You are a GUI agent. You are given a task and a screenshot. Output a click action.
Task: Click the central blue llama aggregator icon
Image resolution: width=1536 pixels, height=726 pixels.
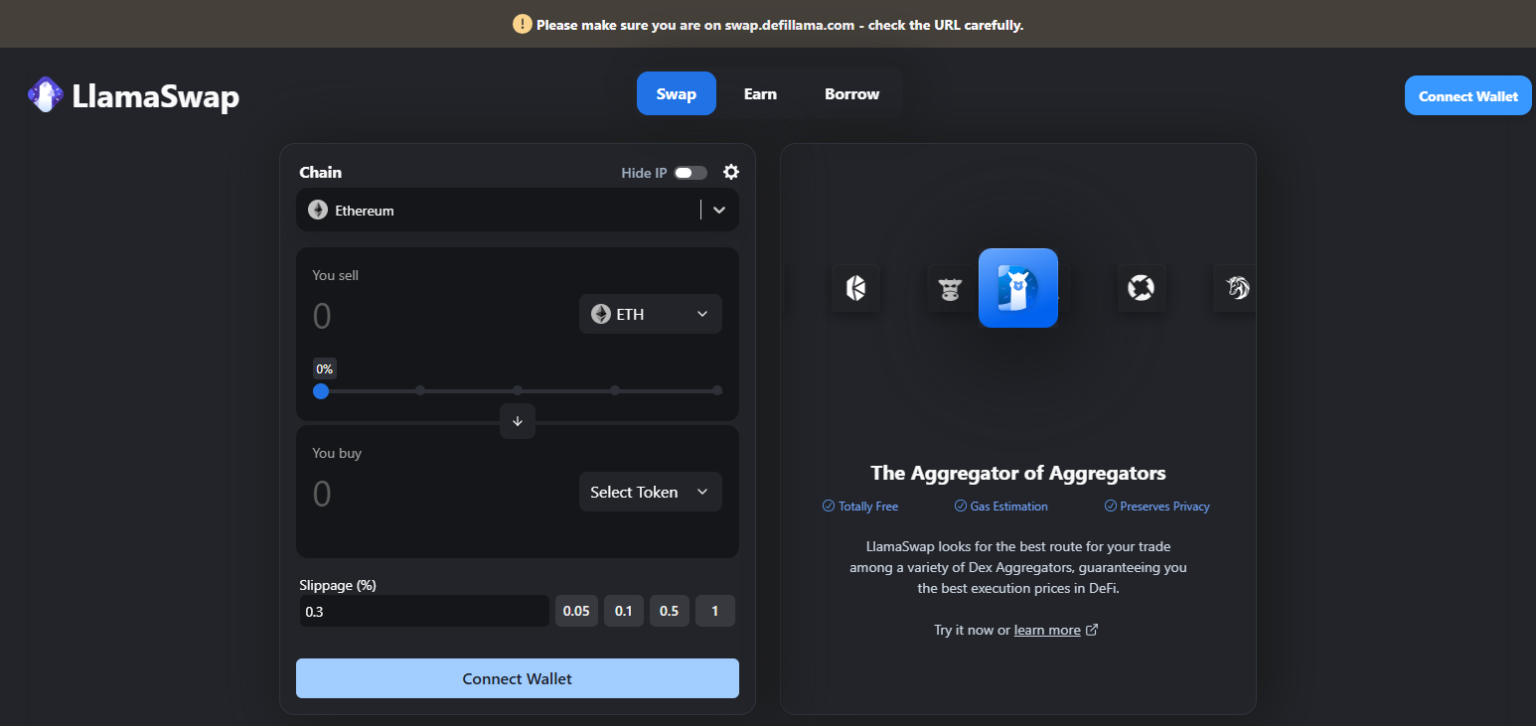[x=1018, y=288]
